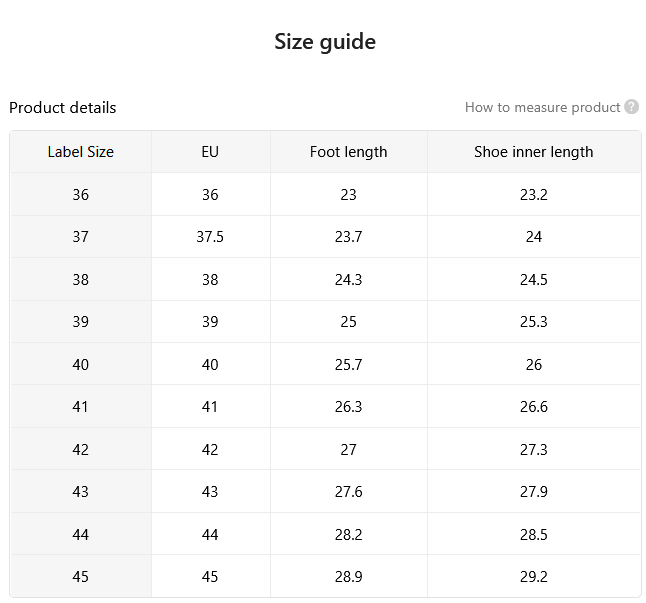Click label size 43 cell

(81, 491)
